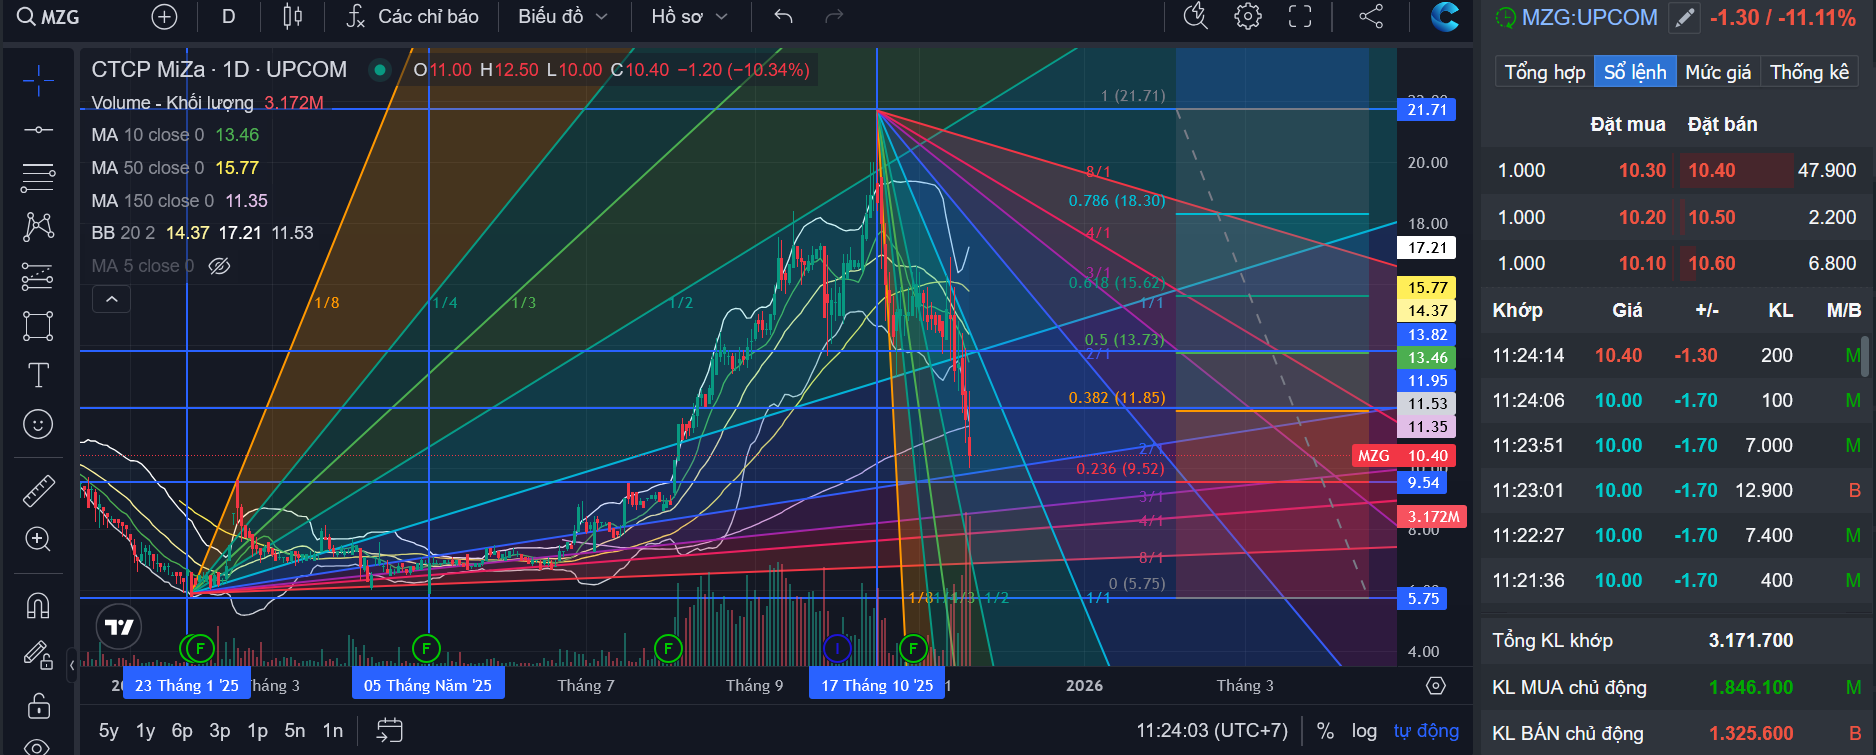Expand the Biểu đồ dropdown
The height and width of the screenshot is (755, 1876).
coord(563,17)
